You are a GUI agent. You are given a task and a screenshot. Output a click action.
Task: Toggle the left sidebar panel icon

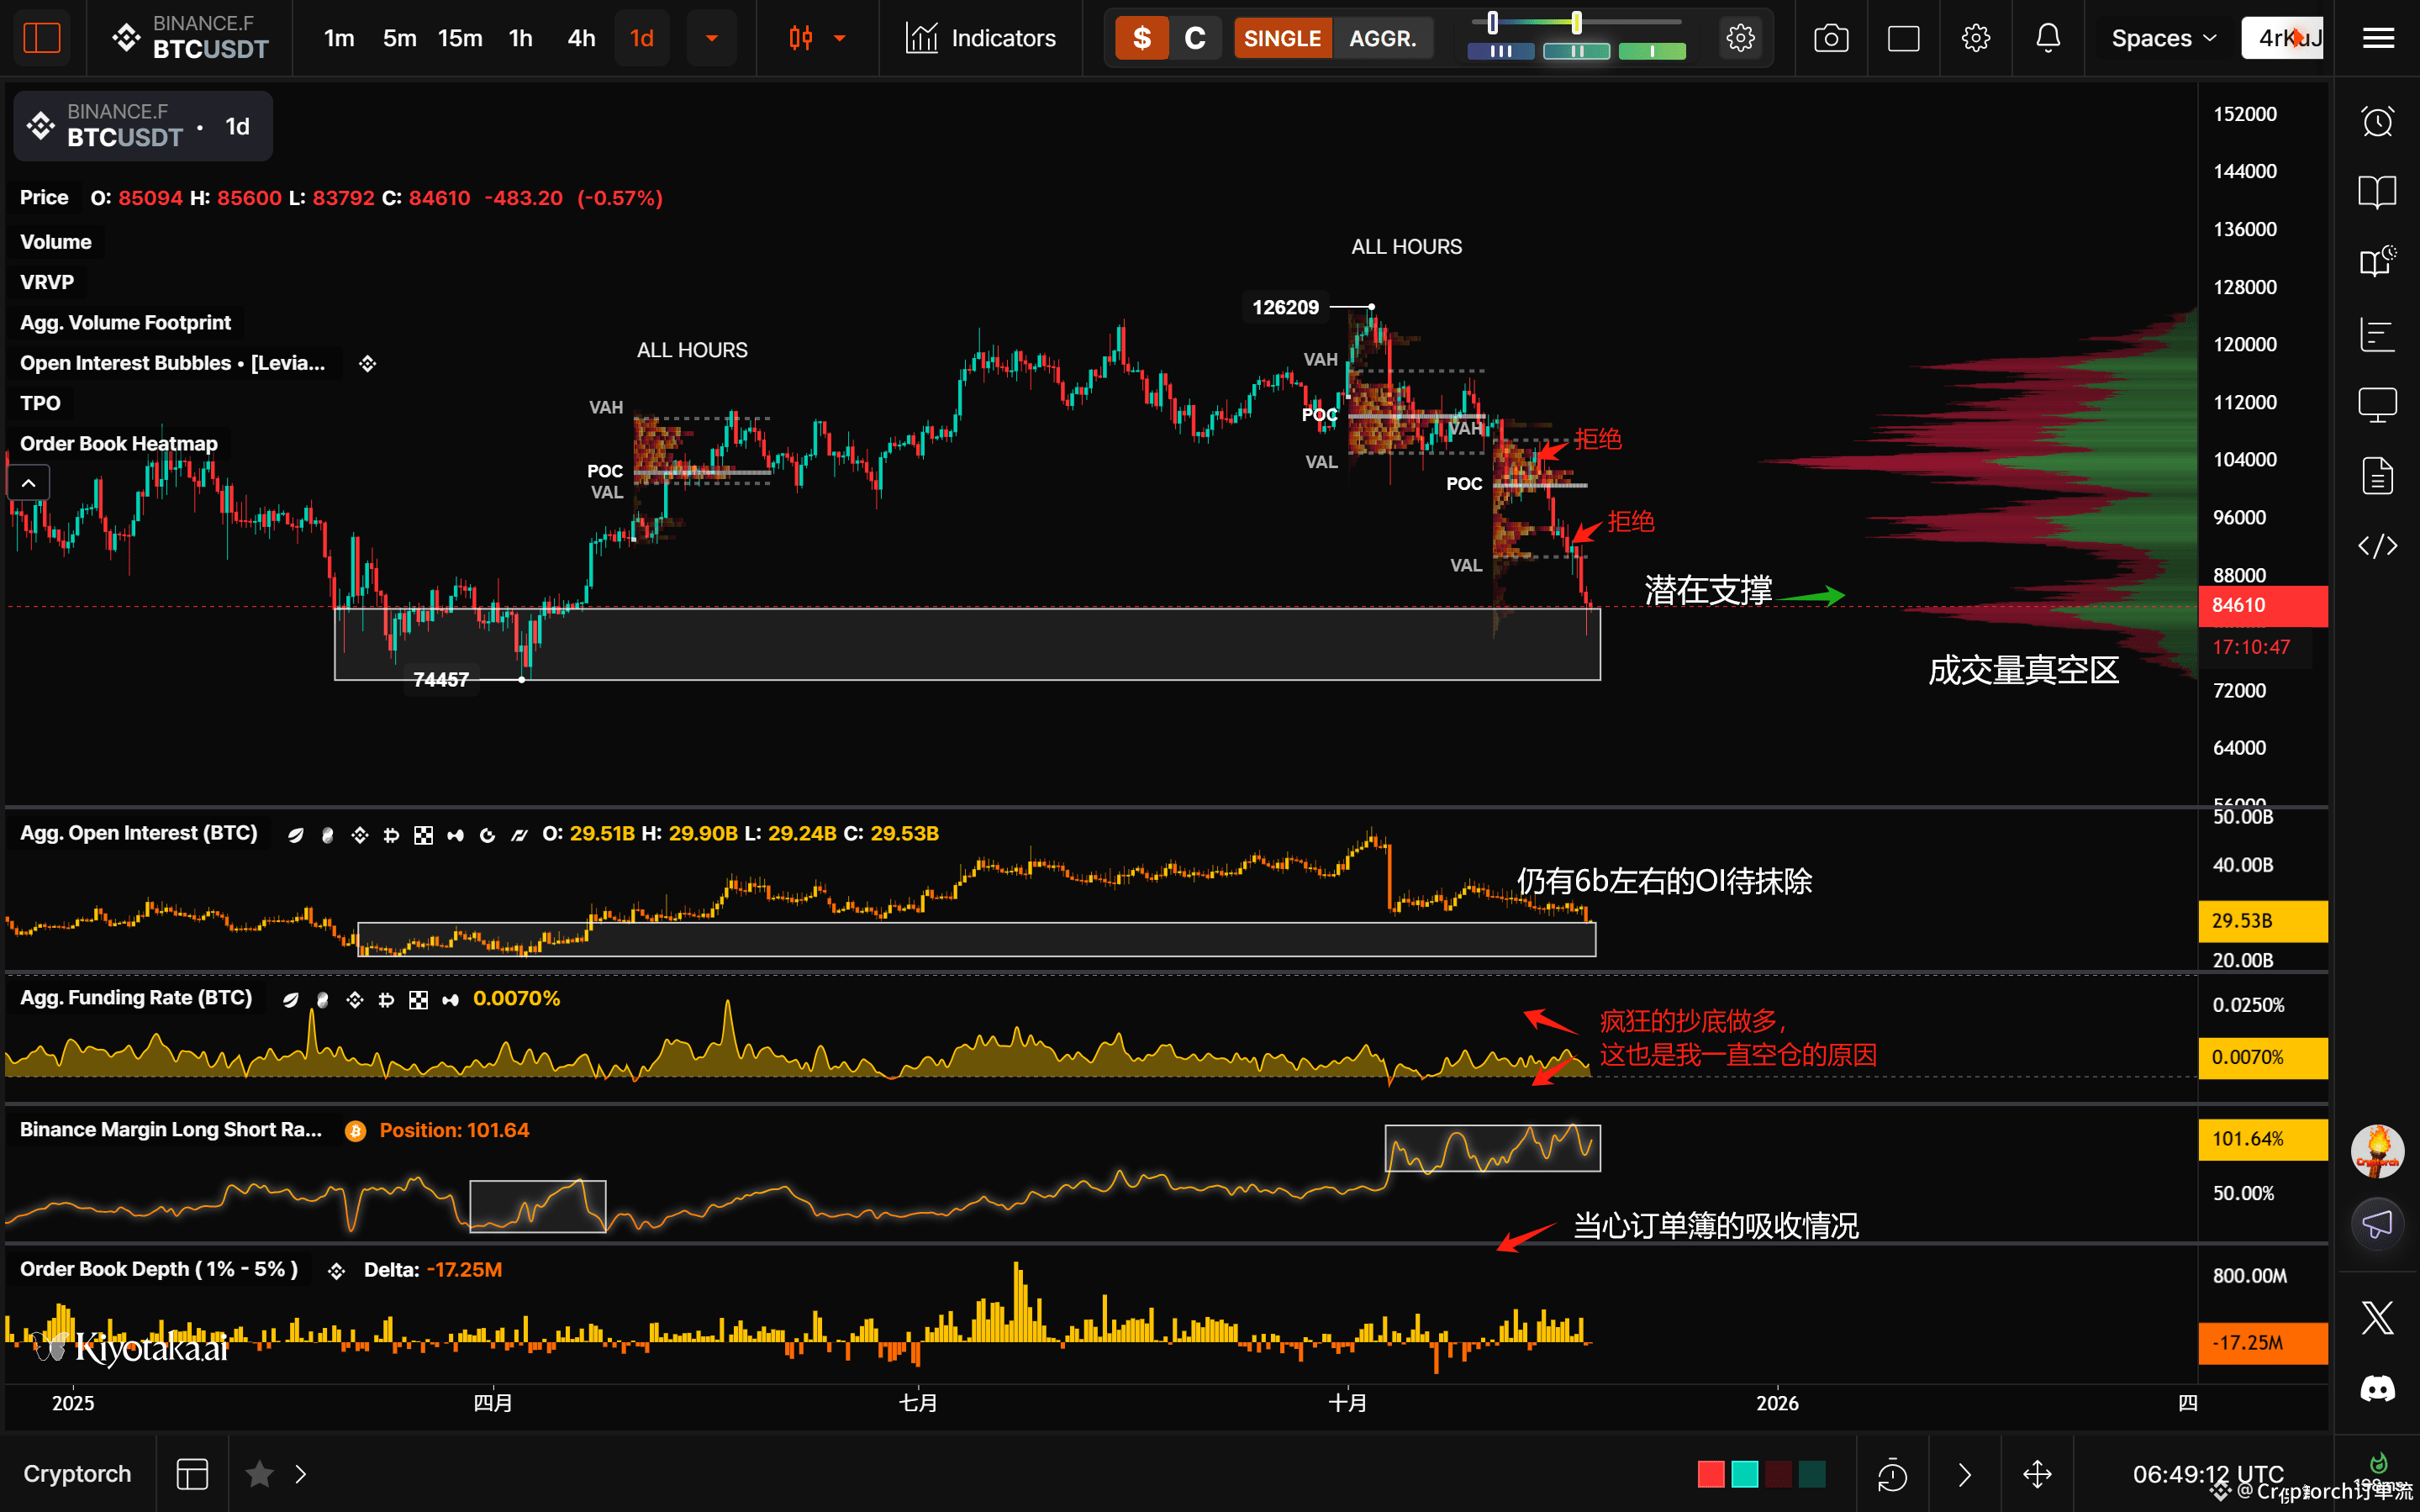pos(42,38)
